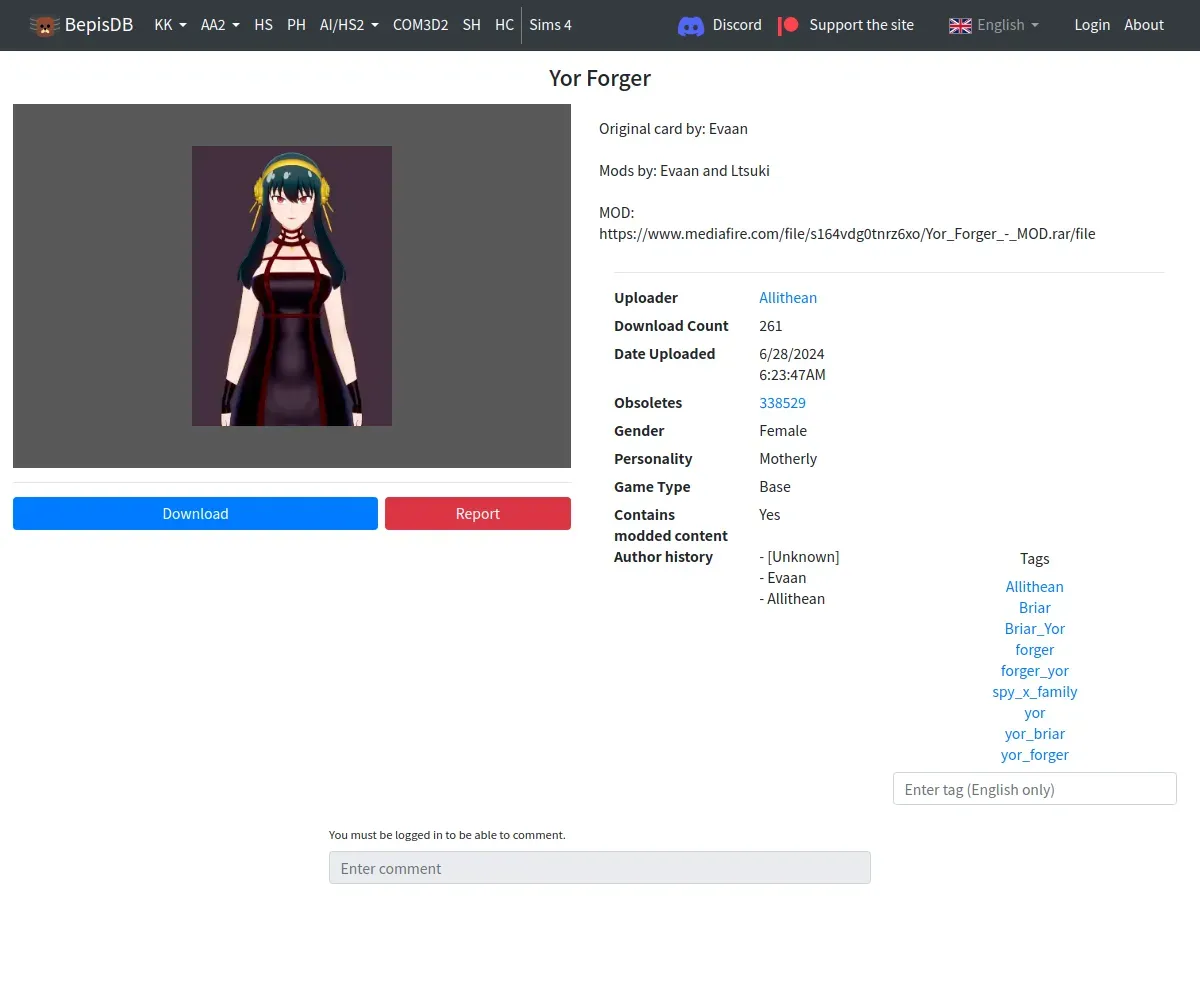Click the BepisDB logo icon
Screen dimensions: 1200x1000
(x=44, y=25)
